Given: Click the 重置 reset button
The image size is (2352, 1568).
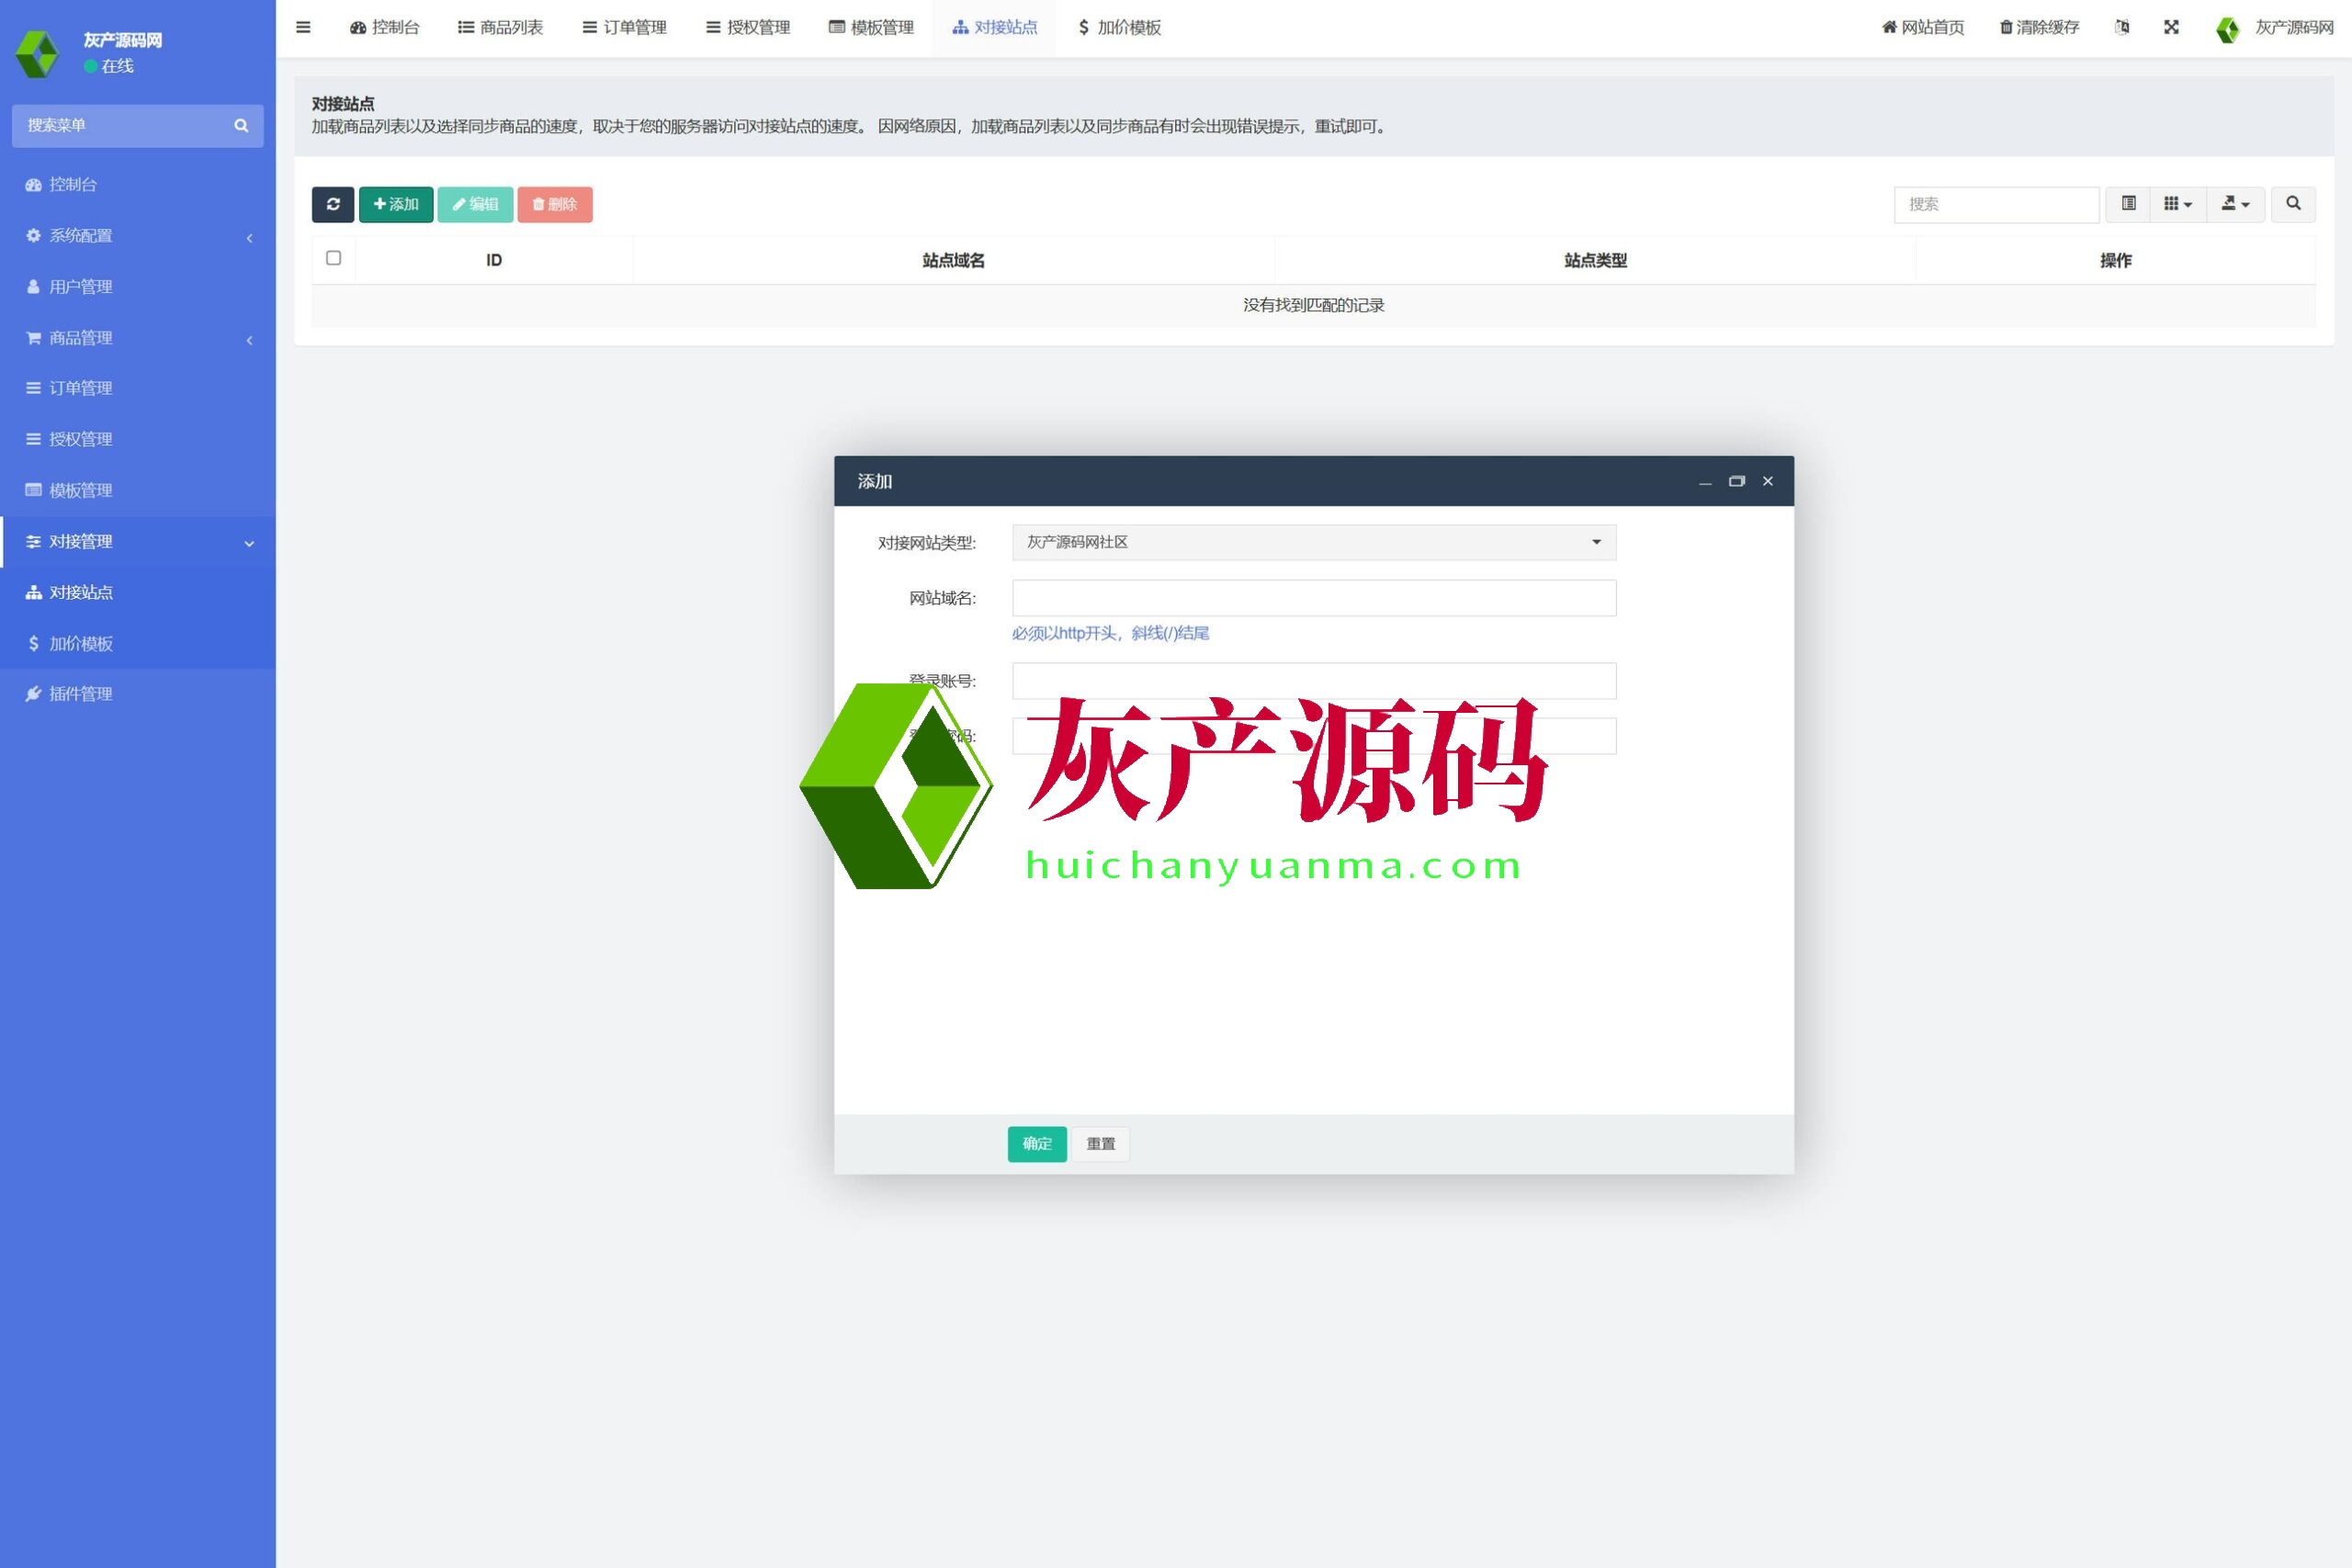Looking at the screenshot, I should tap(1100, 1143).
